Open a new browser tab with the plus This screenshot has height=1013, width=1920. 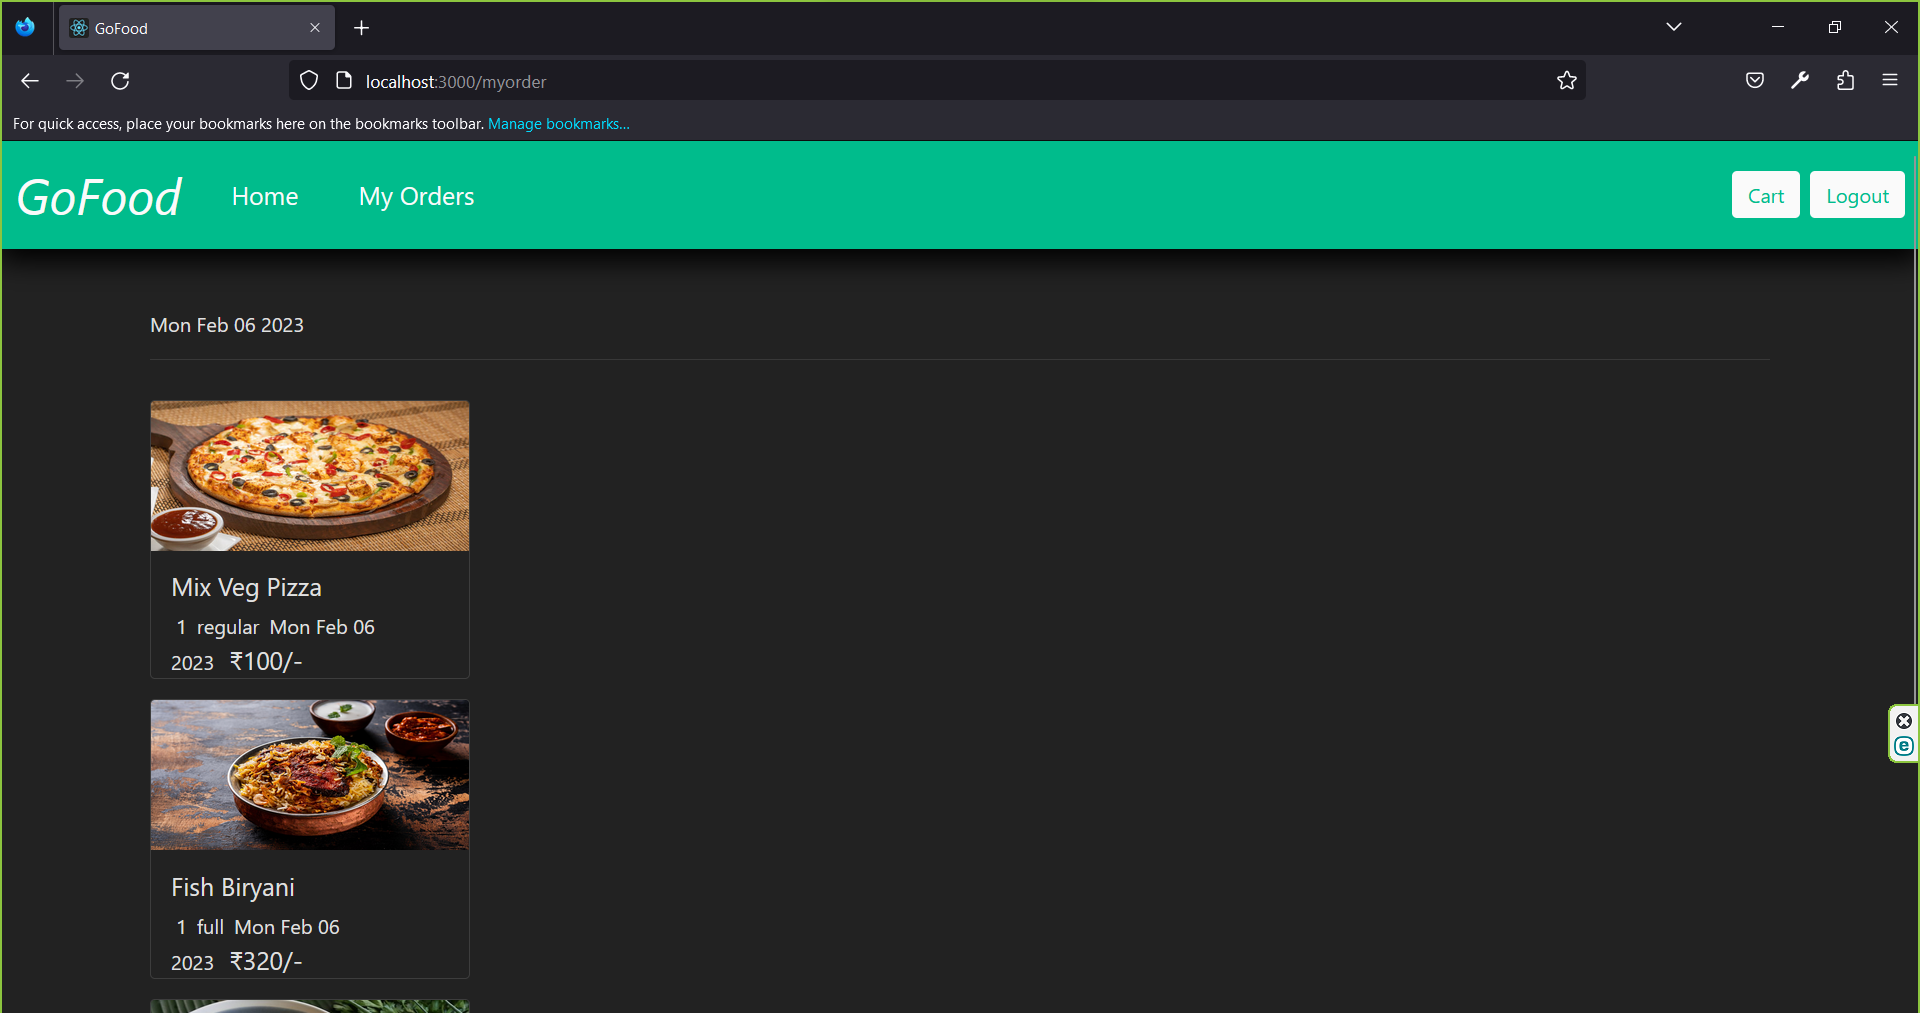coord(361,27)
